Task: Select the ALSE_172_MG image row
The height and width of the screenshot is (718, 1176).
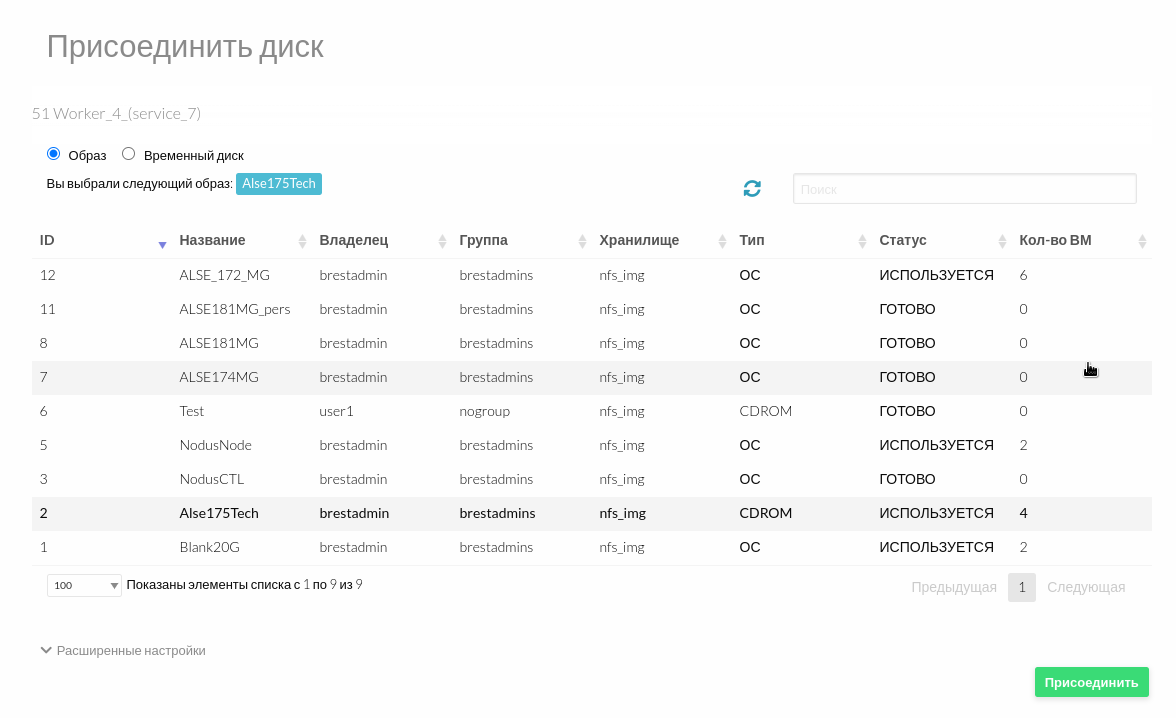Action: point(224,275)
